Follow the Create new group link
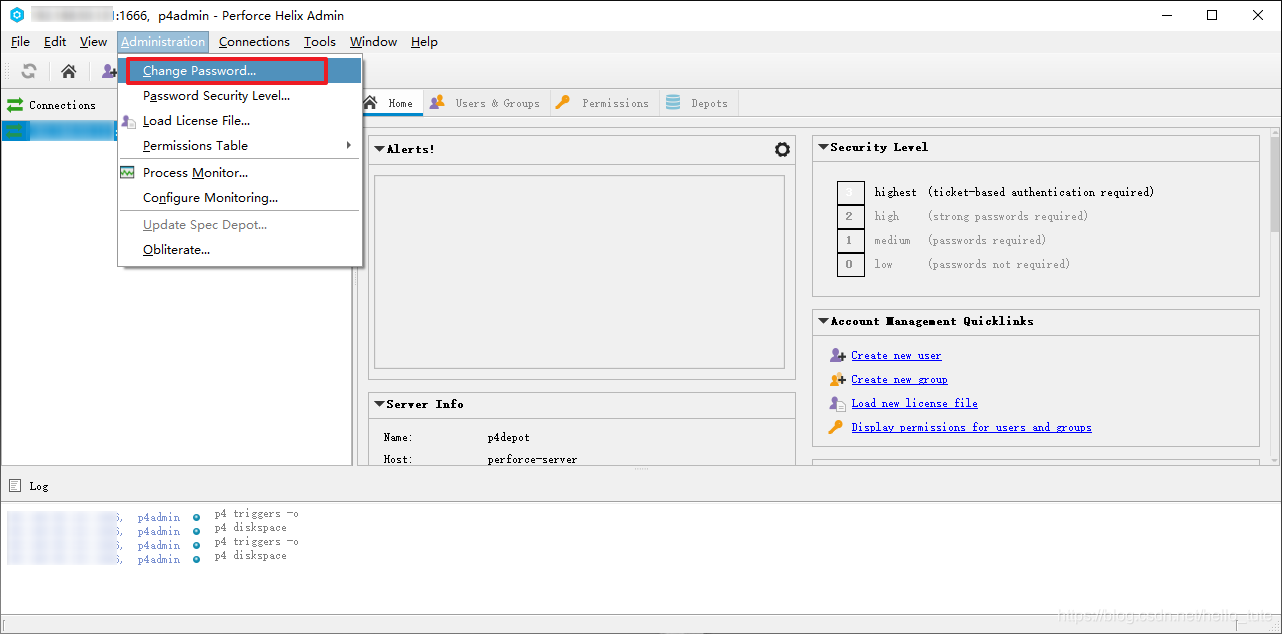1282x634 pixels. [899, 379]
